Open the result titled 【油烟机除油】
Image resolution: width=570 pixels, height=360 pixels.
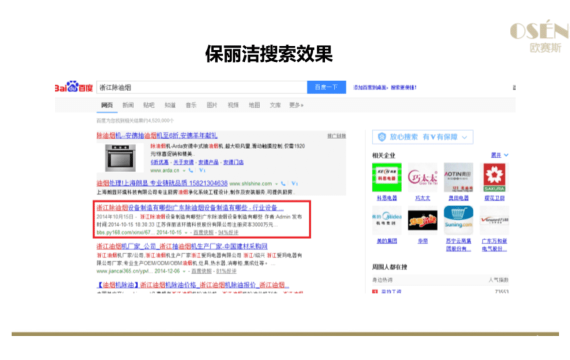tap(193, 285)
